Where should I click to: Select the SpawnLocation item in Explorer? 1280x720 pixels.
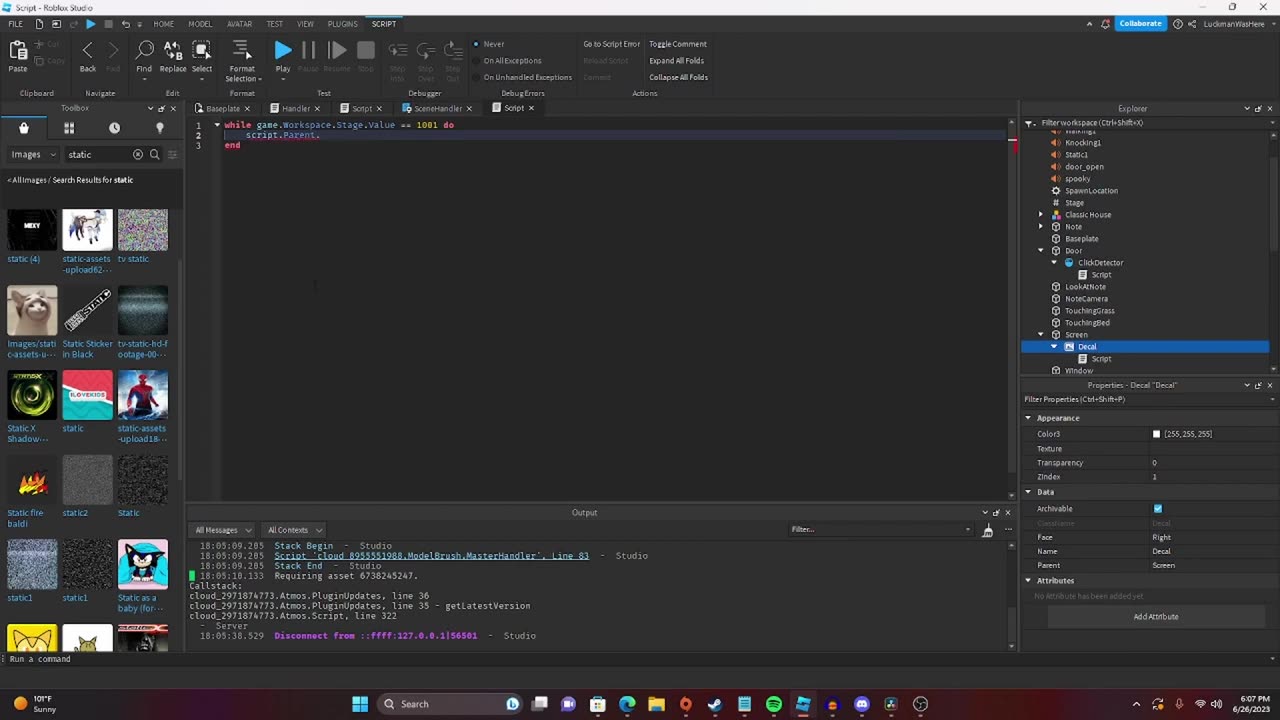point(1091,191)
